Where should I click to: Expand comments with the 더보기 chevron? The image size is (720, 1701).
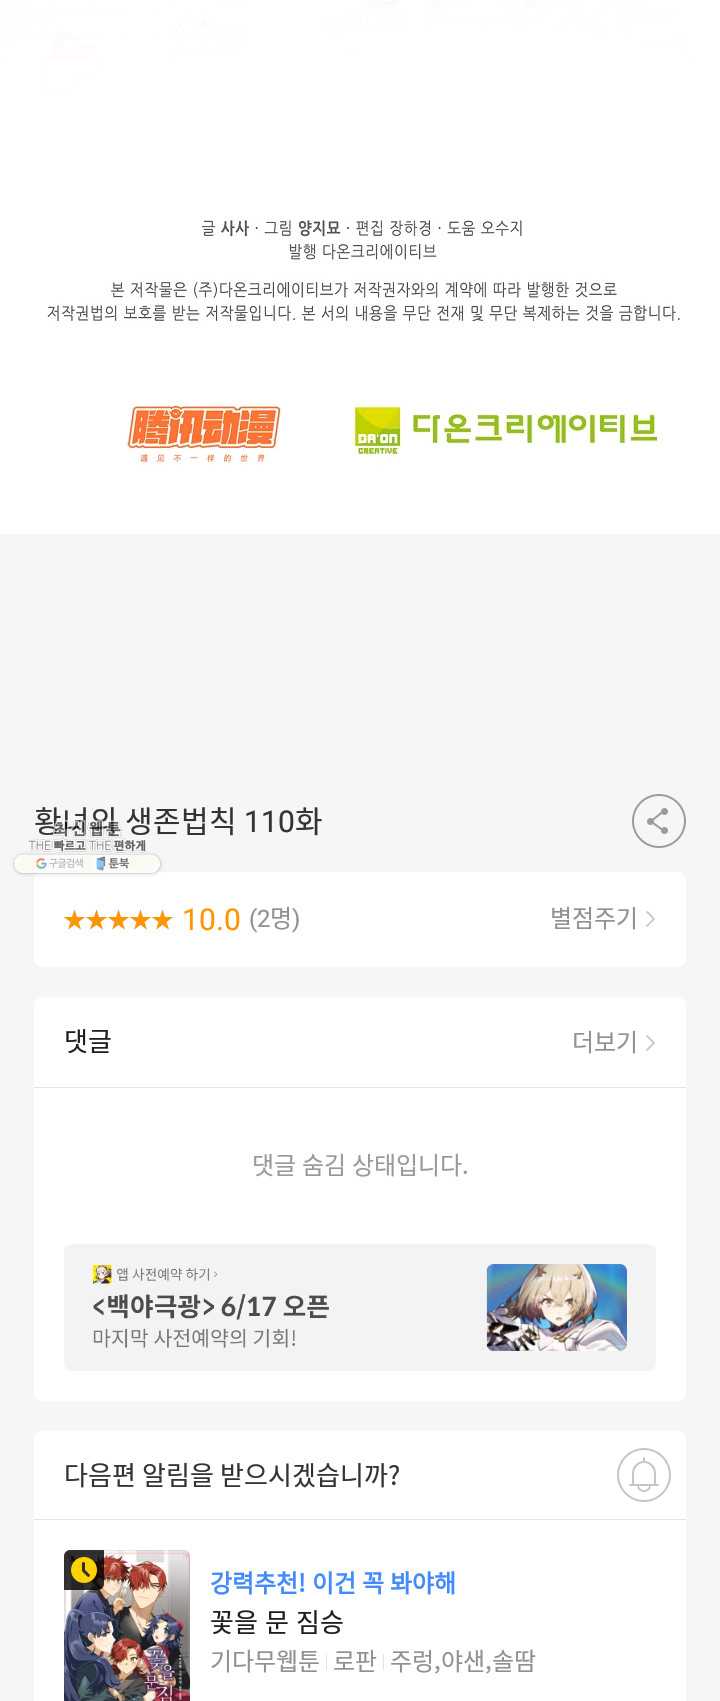tap(614, 1042)
